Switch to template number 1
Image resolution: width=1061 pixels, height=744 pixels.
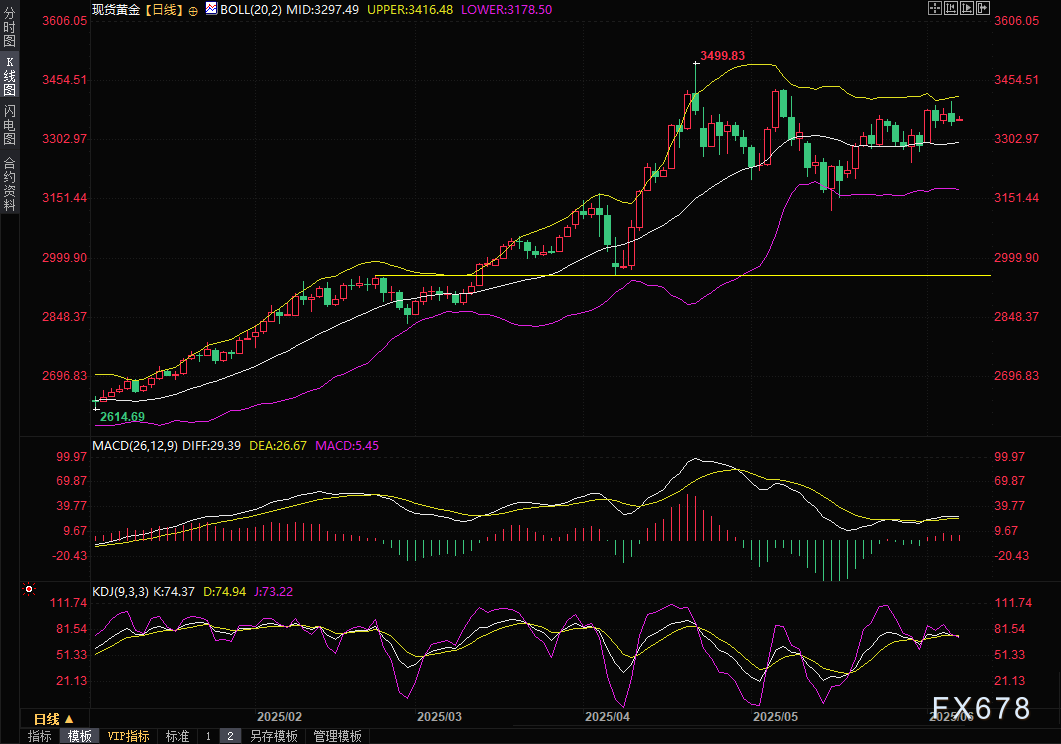(208, 736)
